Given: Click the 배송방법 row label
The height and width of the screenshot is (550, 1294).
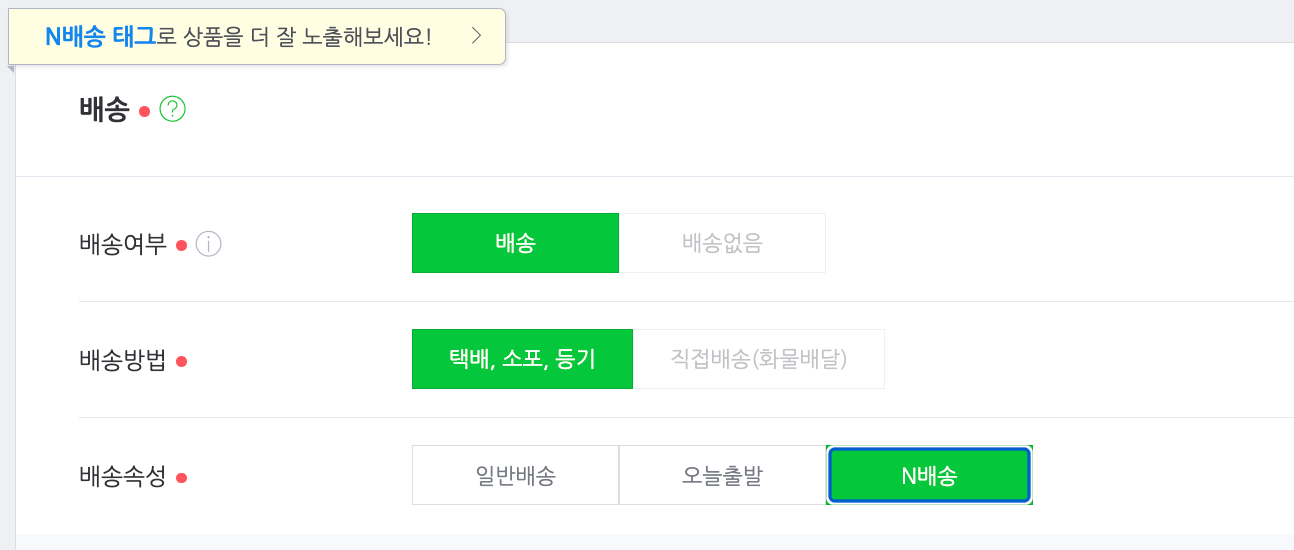Looking at the screenshot, I should pos(123,360).
